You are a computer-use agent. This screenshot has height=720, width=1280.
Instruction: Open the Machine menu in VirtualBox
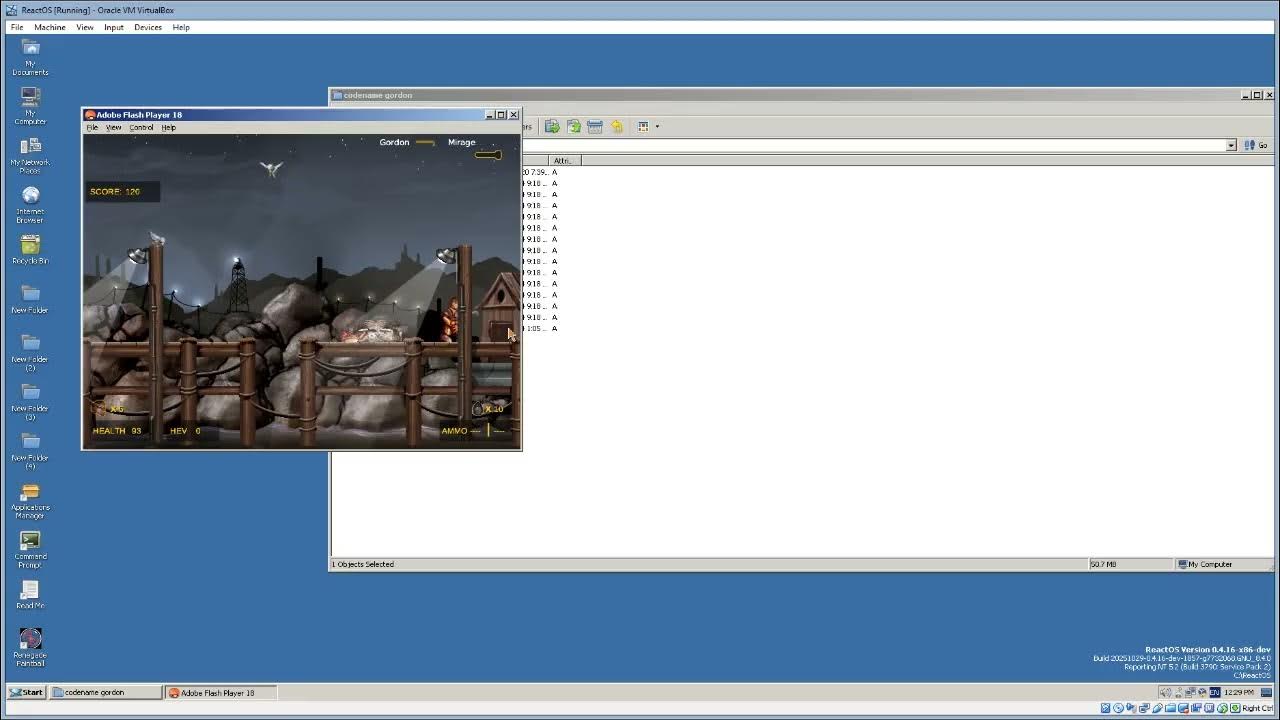[x=49, y=27]
